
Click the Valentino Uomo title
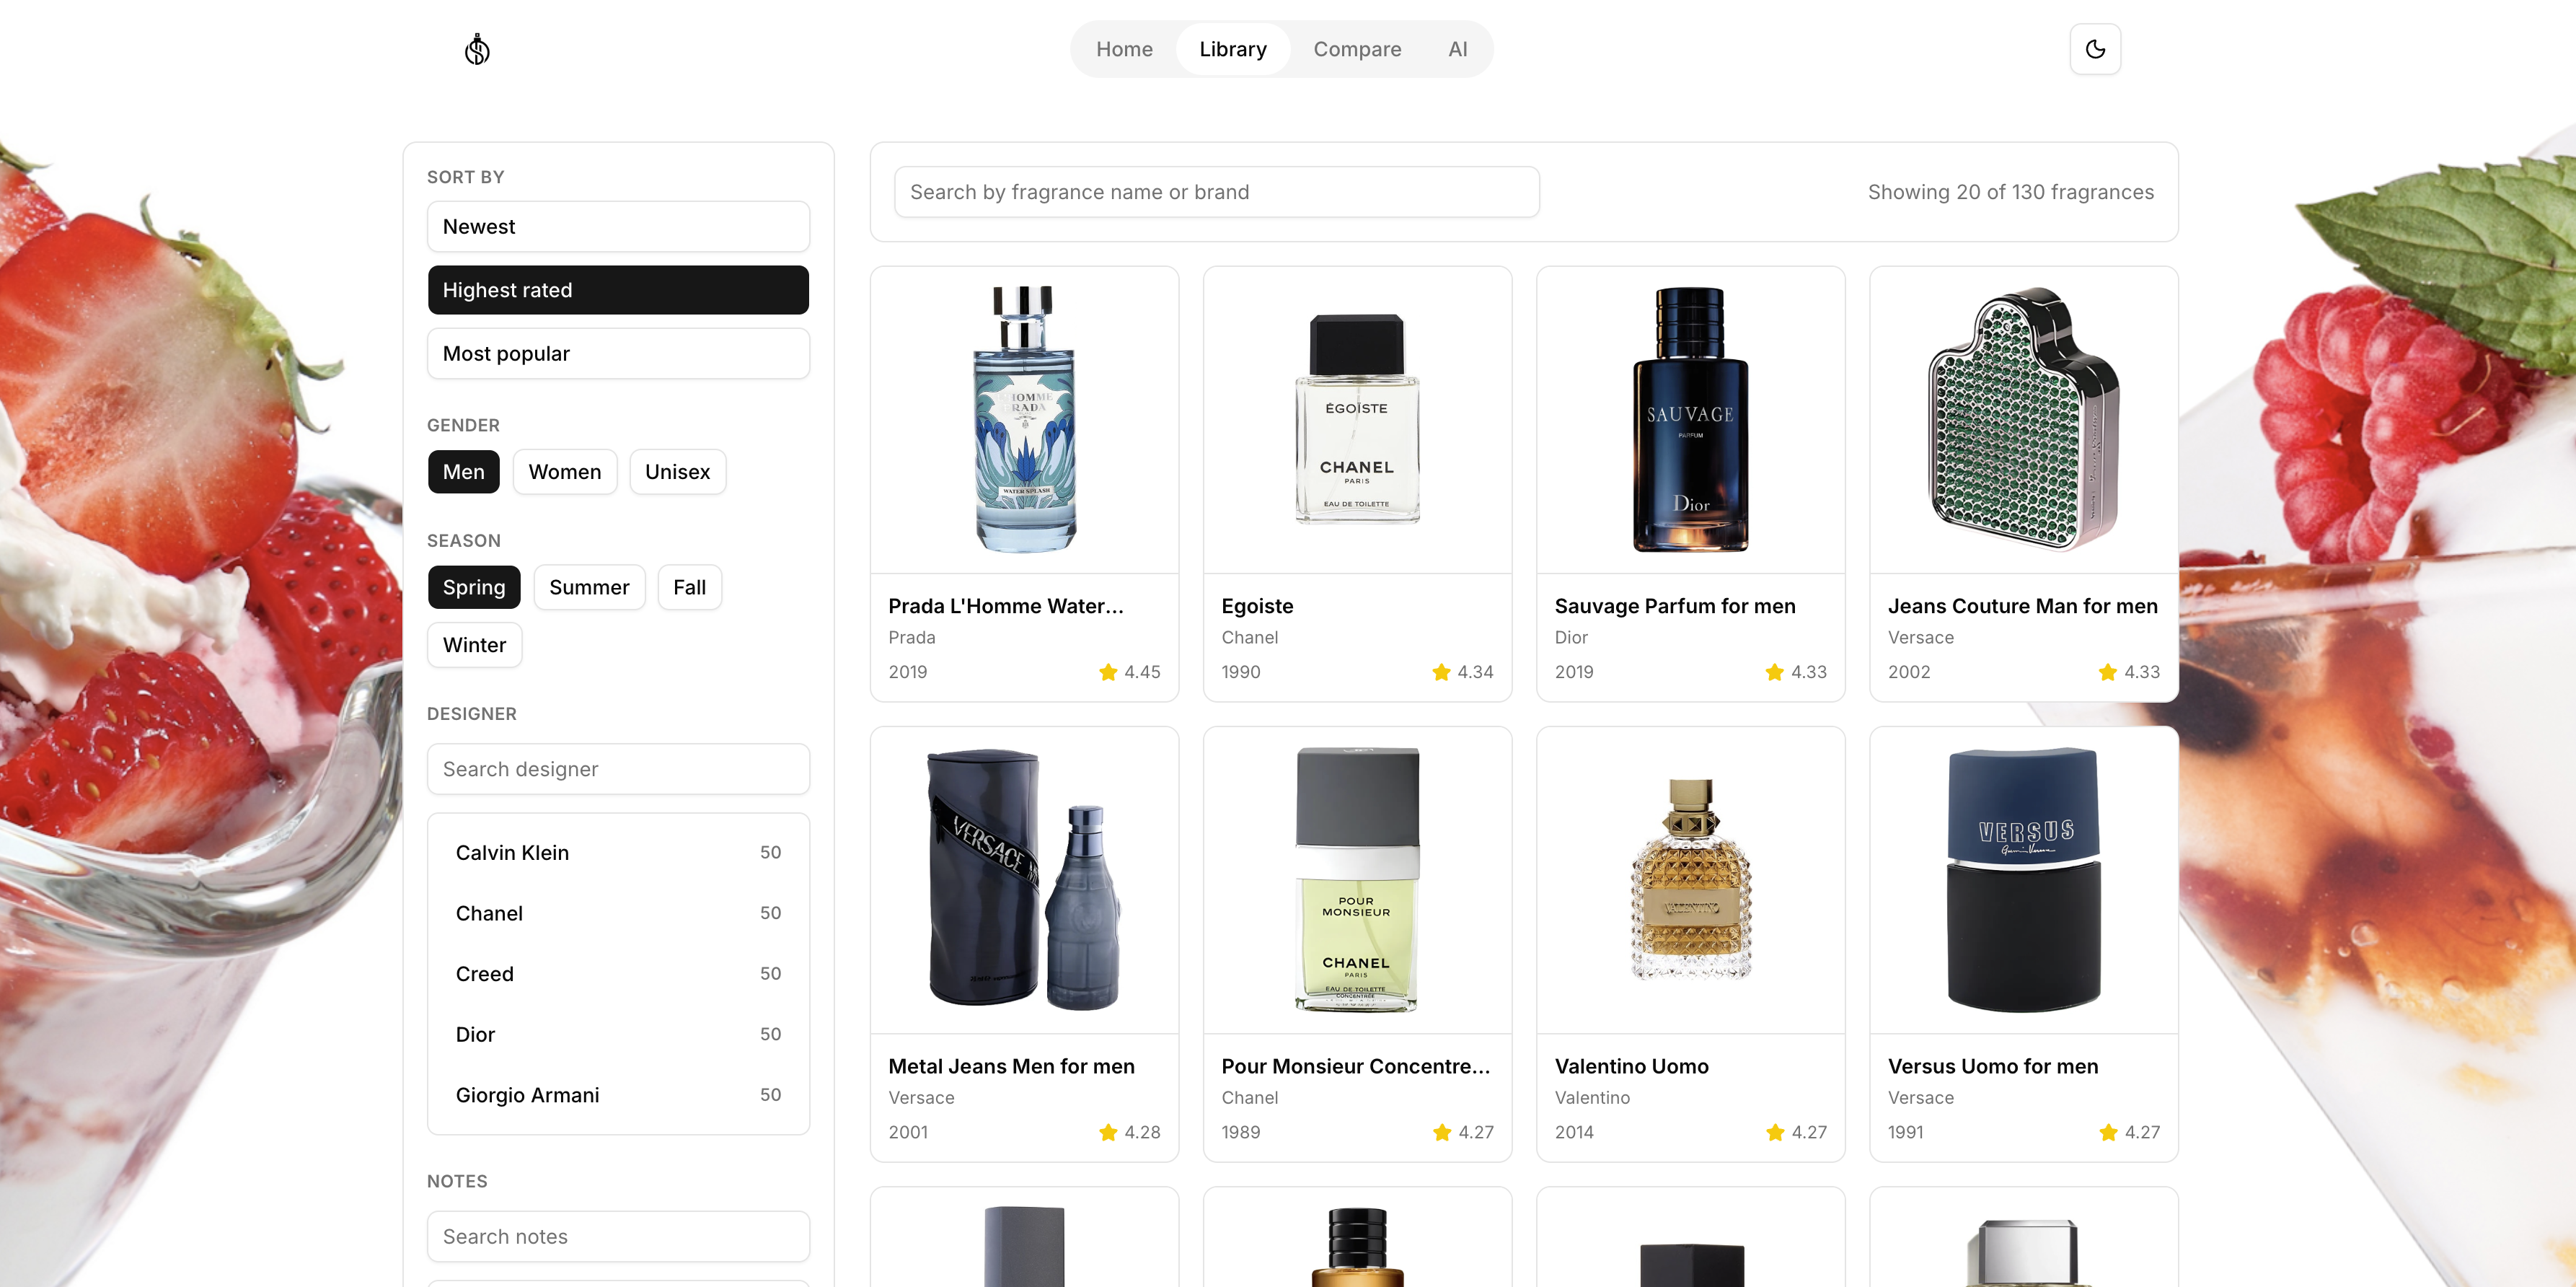click(1632, 1066)
